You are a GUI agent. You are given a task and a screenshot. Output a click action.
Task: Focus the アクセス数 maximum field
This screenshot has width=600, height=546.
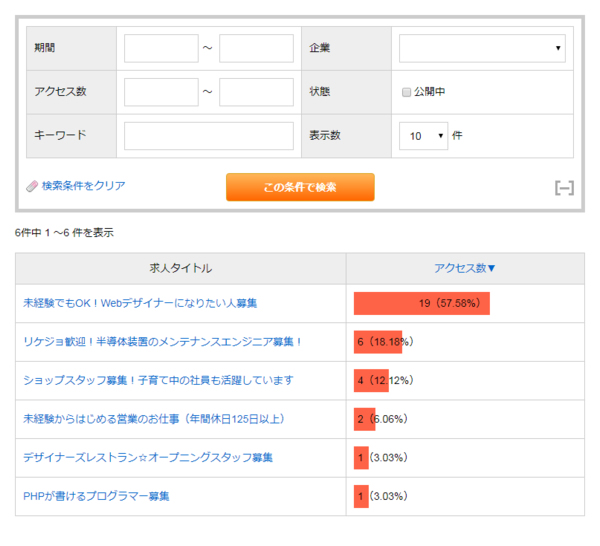point(256,92)
